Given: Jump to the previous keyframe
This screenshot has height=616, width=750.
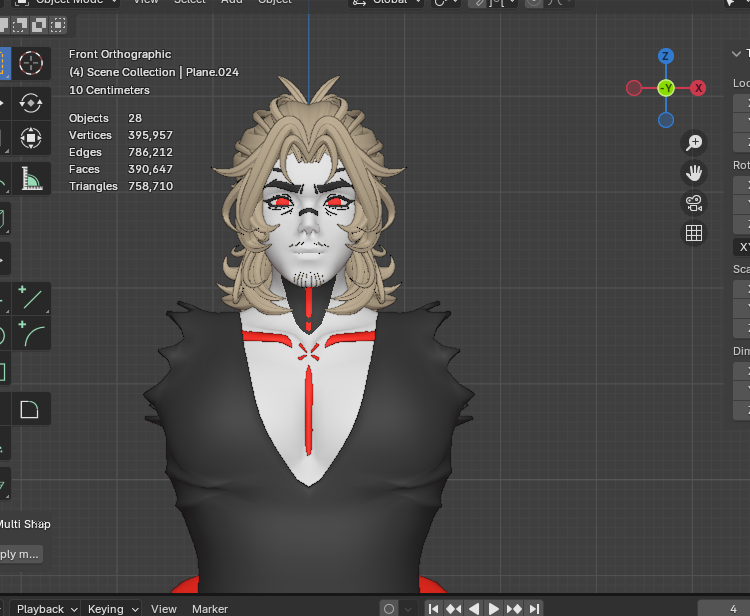Looking at the screenshot, I should pos(453,609).
